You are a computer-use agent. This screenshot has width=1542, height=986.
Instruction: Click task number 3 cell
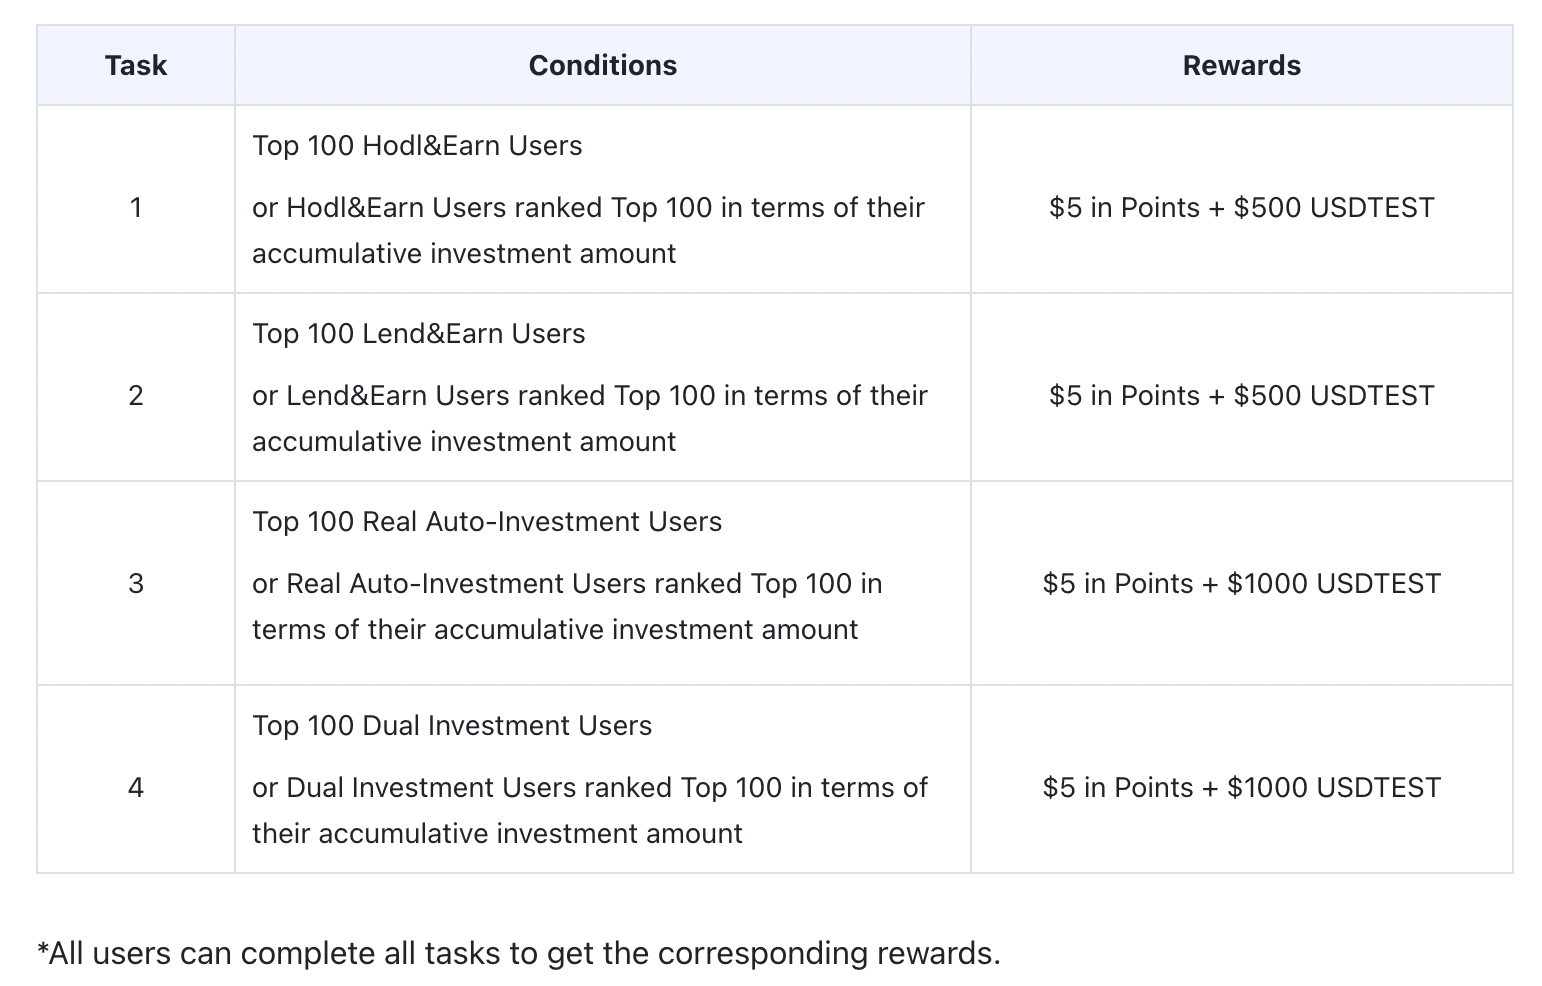click(135, 584)
